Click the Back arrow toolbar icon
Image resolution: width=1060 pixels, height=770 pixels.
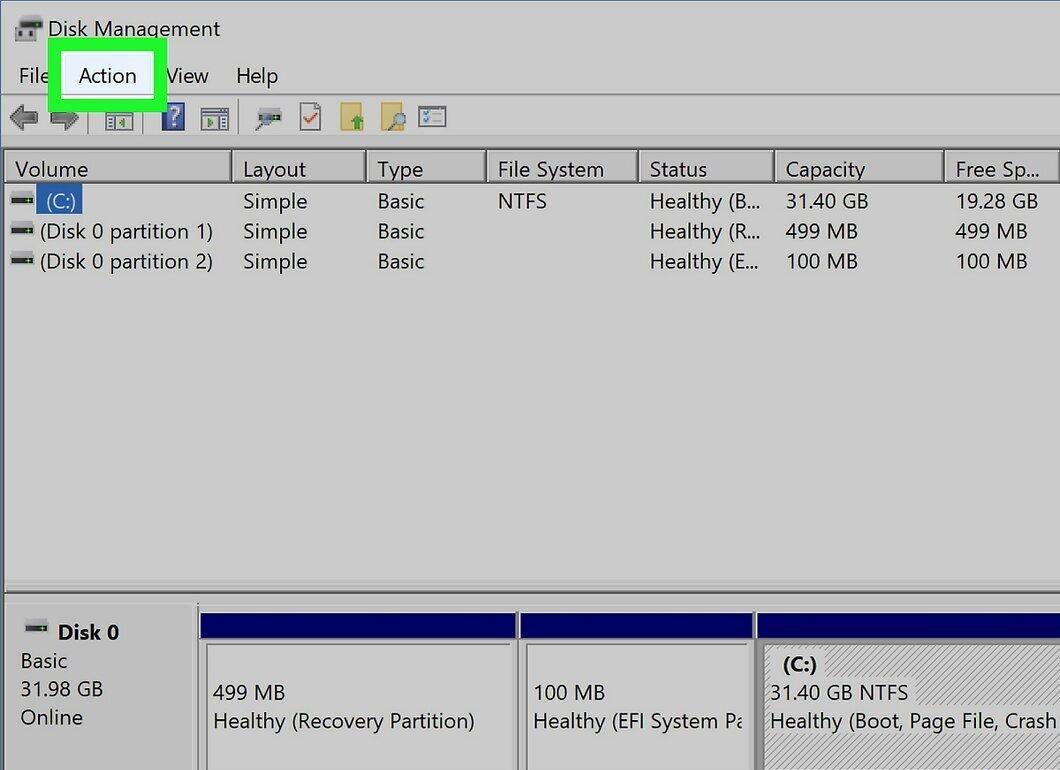coord(24,118)
